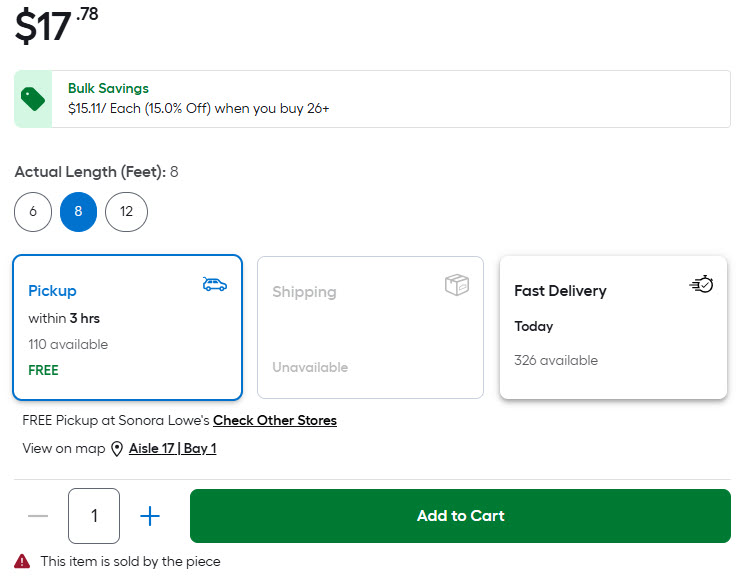Increase quantity with the plus button
741x576 pixels.
pos(150,516)
